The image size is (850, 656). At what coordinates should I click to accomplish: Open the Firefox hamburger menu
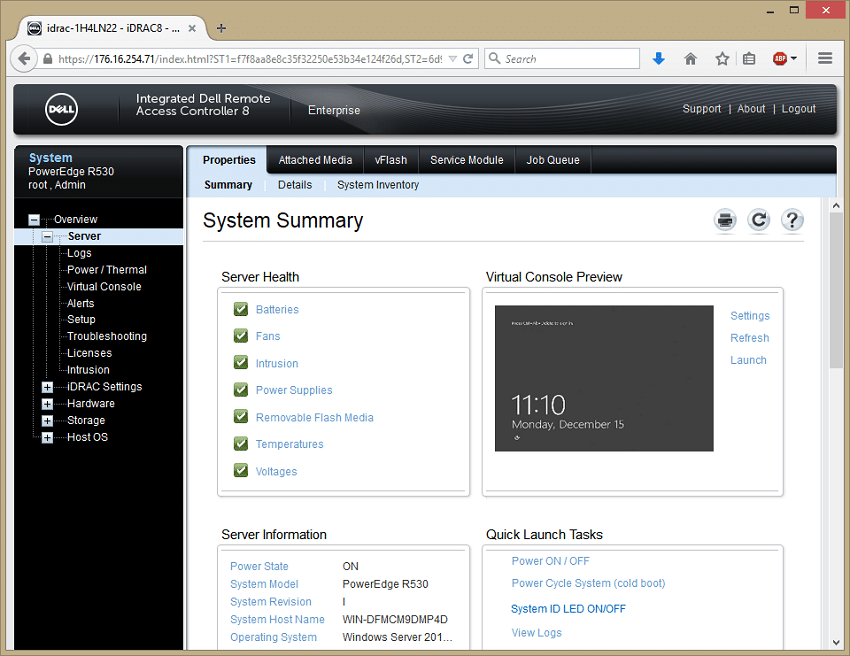click(x=825, y=59)
